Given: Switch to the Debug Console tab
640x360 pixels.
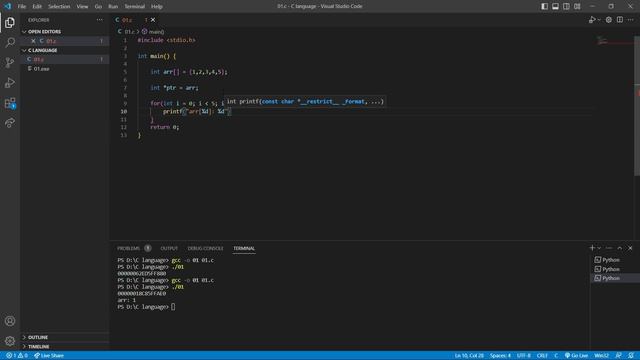Looking at the screenshot, I should click(205, 248).
